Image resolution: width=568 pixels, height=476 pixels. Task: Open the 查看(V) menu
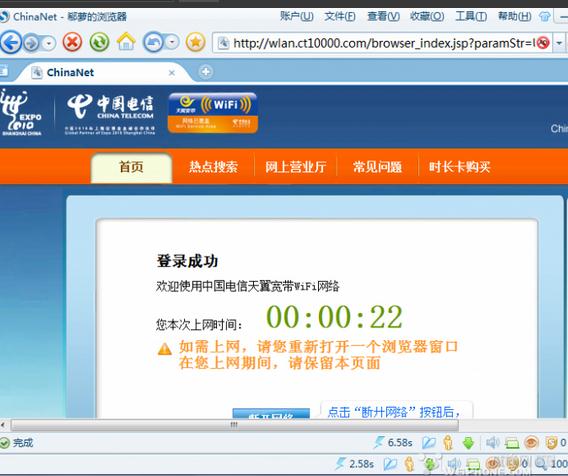(384, 16)
